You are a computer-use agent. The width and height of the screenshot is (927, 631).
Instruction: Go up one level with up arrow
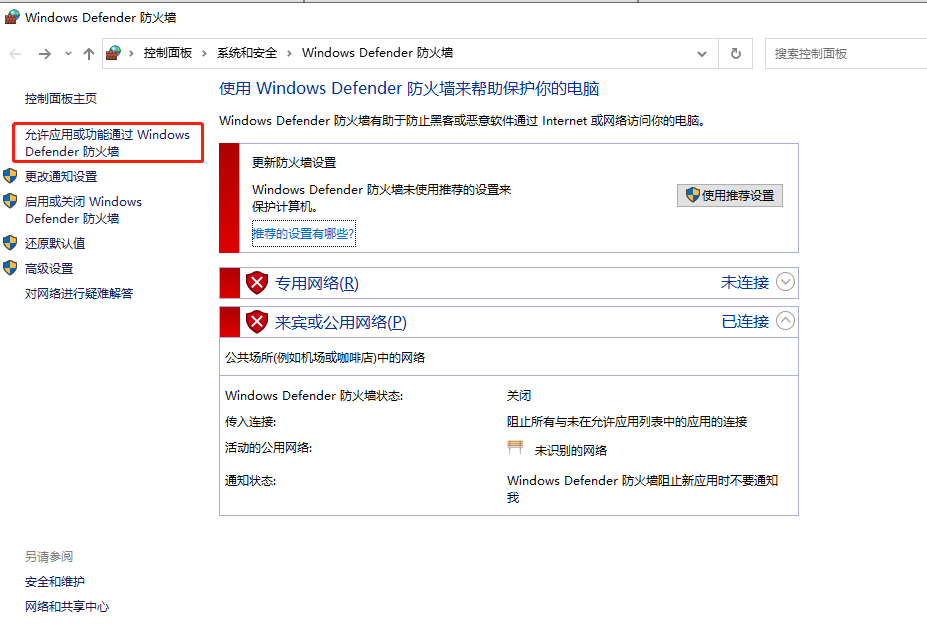click(x=89, y=54)
